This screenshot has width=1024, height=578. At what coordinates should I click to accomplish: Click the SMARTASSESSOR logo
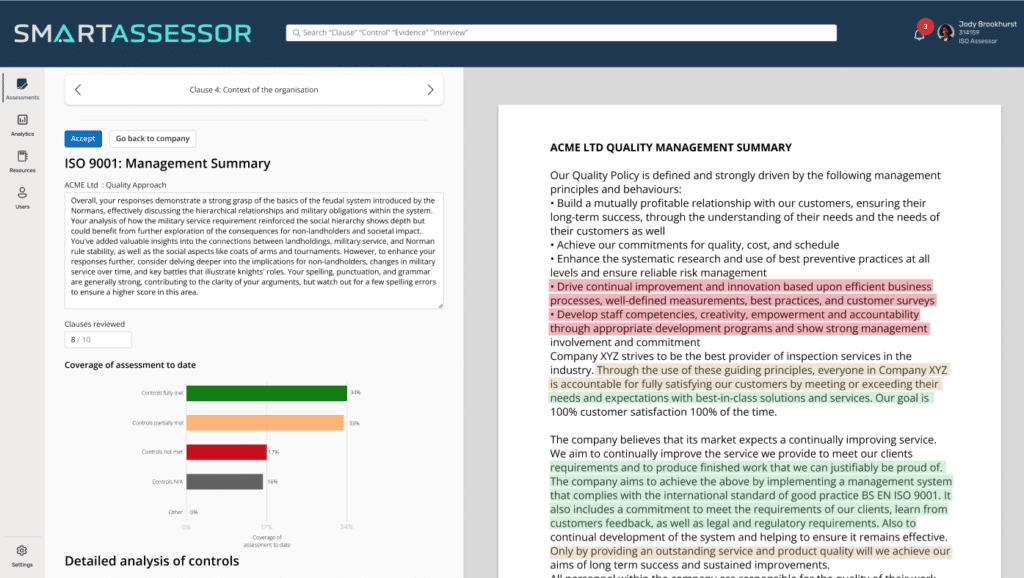pyautogui.click(x=133, y=33)
